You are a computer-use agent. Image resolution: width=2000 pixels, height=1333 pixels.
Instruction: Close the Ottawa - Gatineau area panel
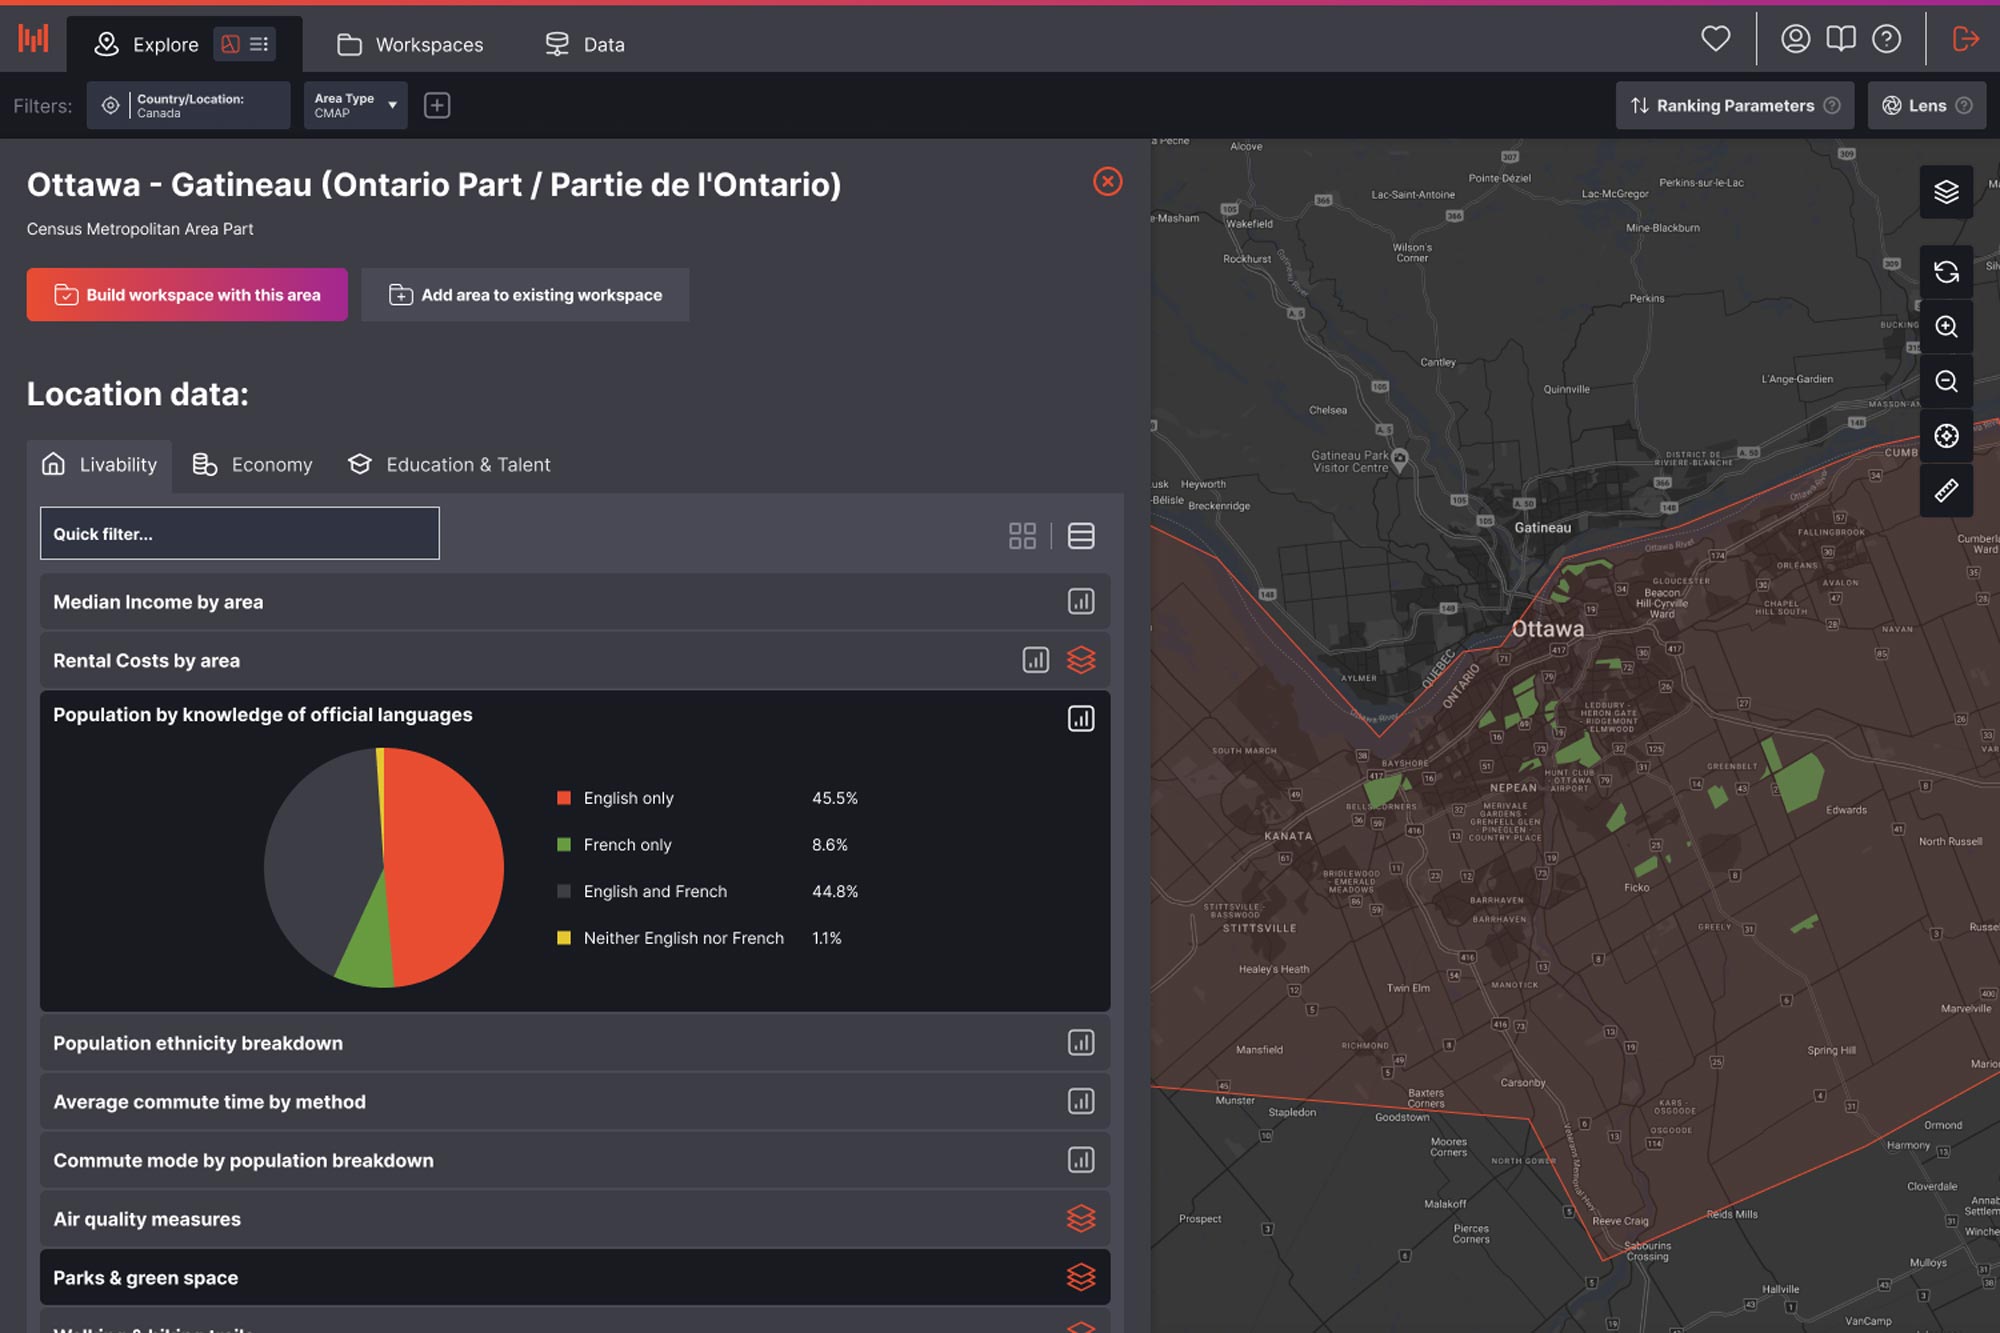(1107, 181)
